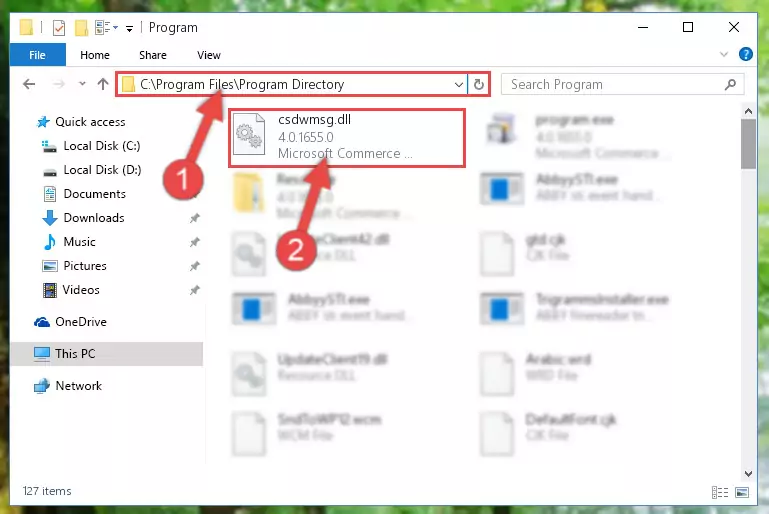Viewport: 769px width, 514px height.
Task: Open the Recent locations dropdown arrow
Action: [x=82, y=84]
